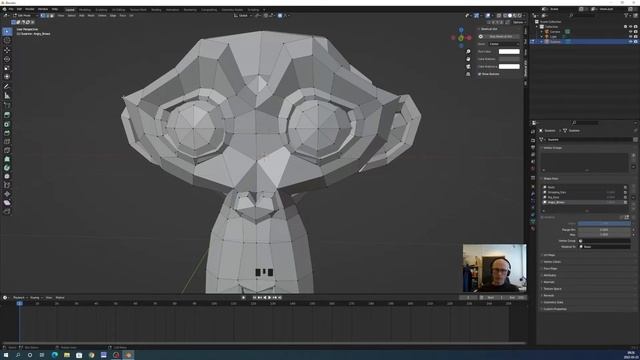Screen dimensions: 640x360
Task: Open the Global transform orientation dropdown
Action: (242, 16)
